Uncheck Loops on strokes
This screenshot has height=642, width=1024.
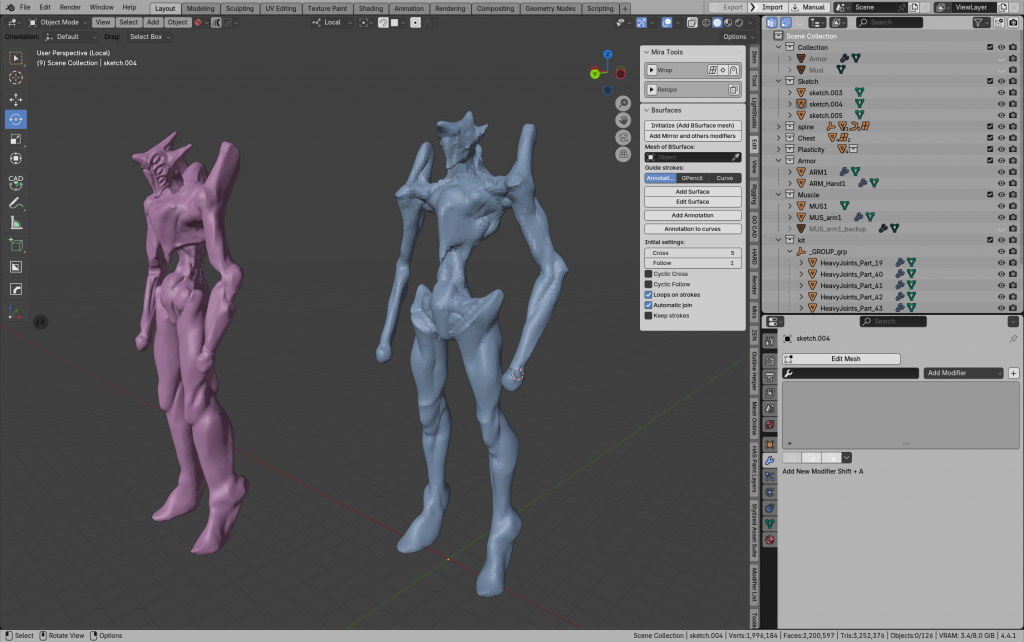(x=648, y=295)
